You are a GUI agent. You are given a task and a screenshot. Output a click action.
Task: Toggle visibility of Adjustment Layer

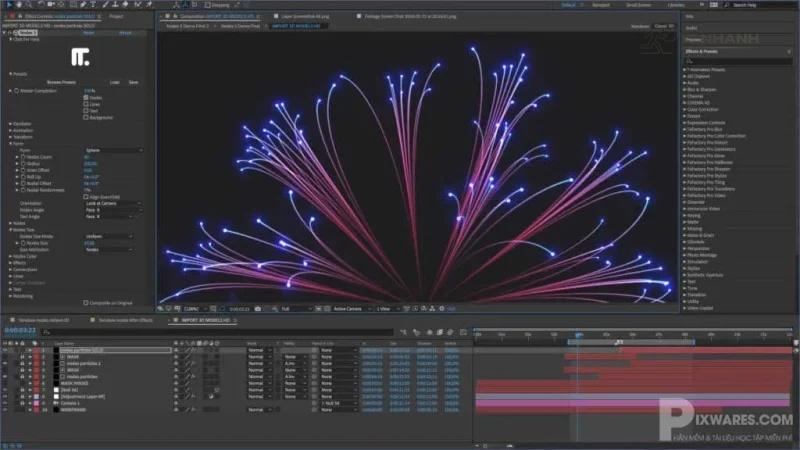pyautogui.click(x=5, y=396)
